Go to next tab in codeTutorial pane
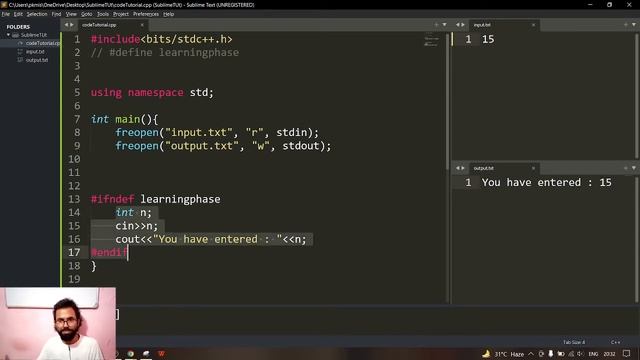The width and height of the screenshot is (640, 360). click(72, 25)
